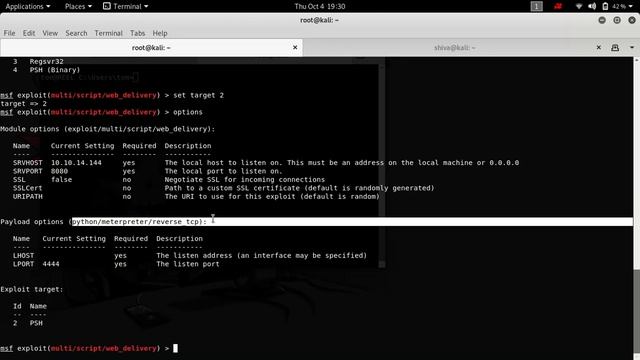The image size is (640, 360).
Task: Click the new tab icon
Action: (615, 48)
